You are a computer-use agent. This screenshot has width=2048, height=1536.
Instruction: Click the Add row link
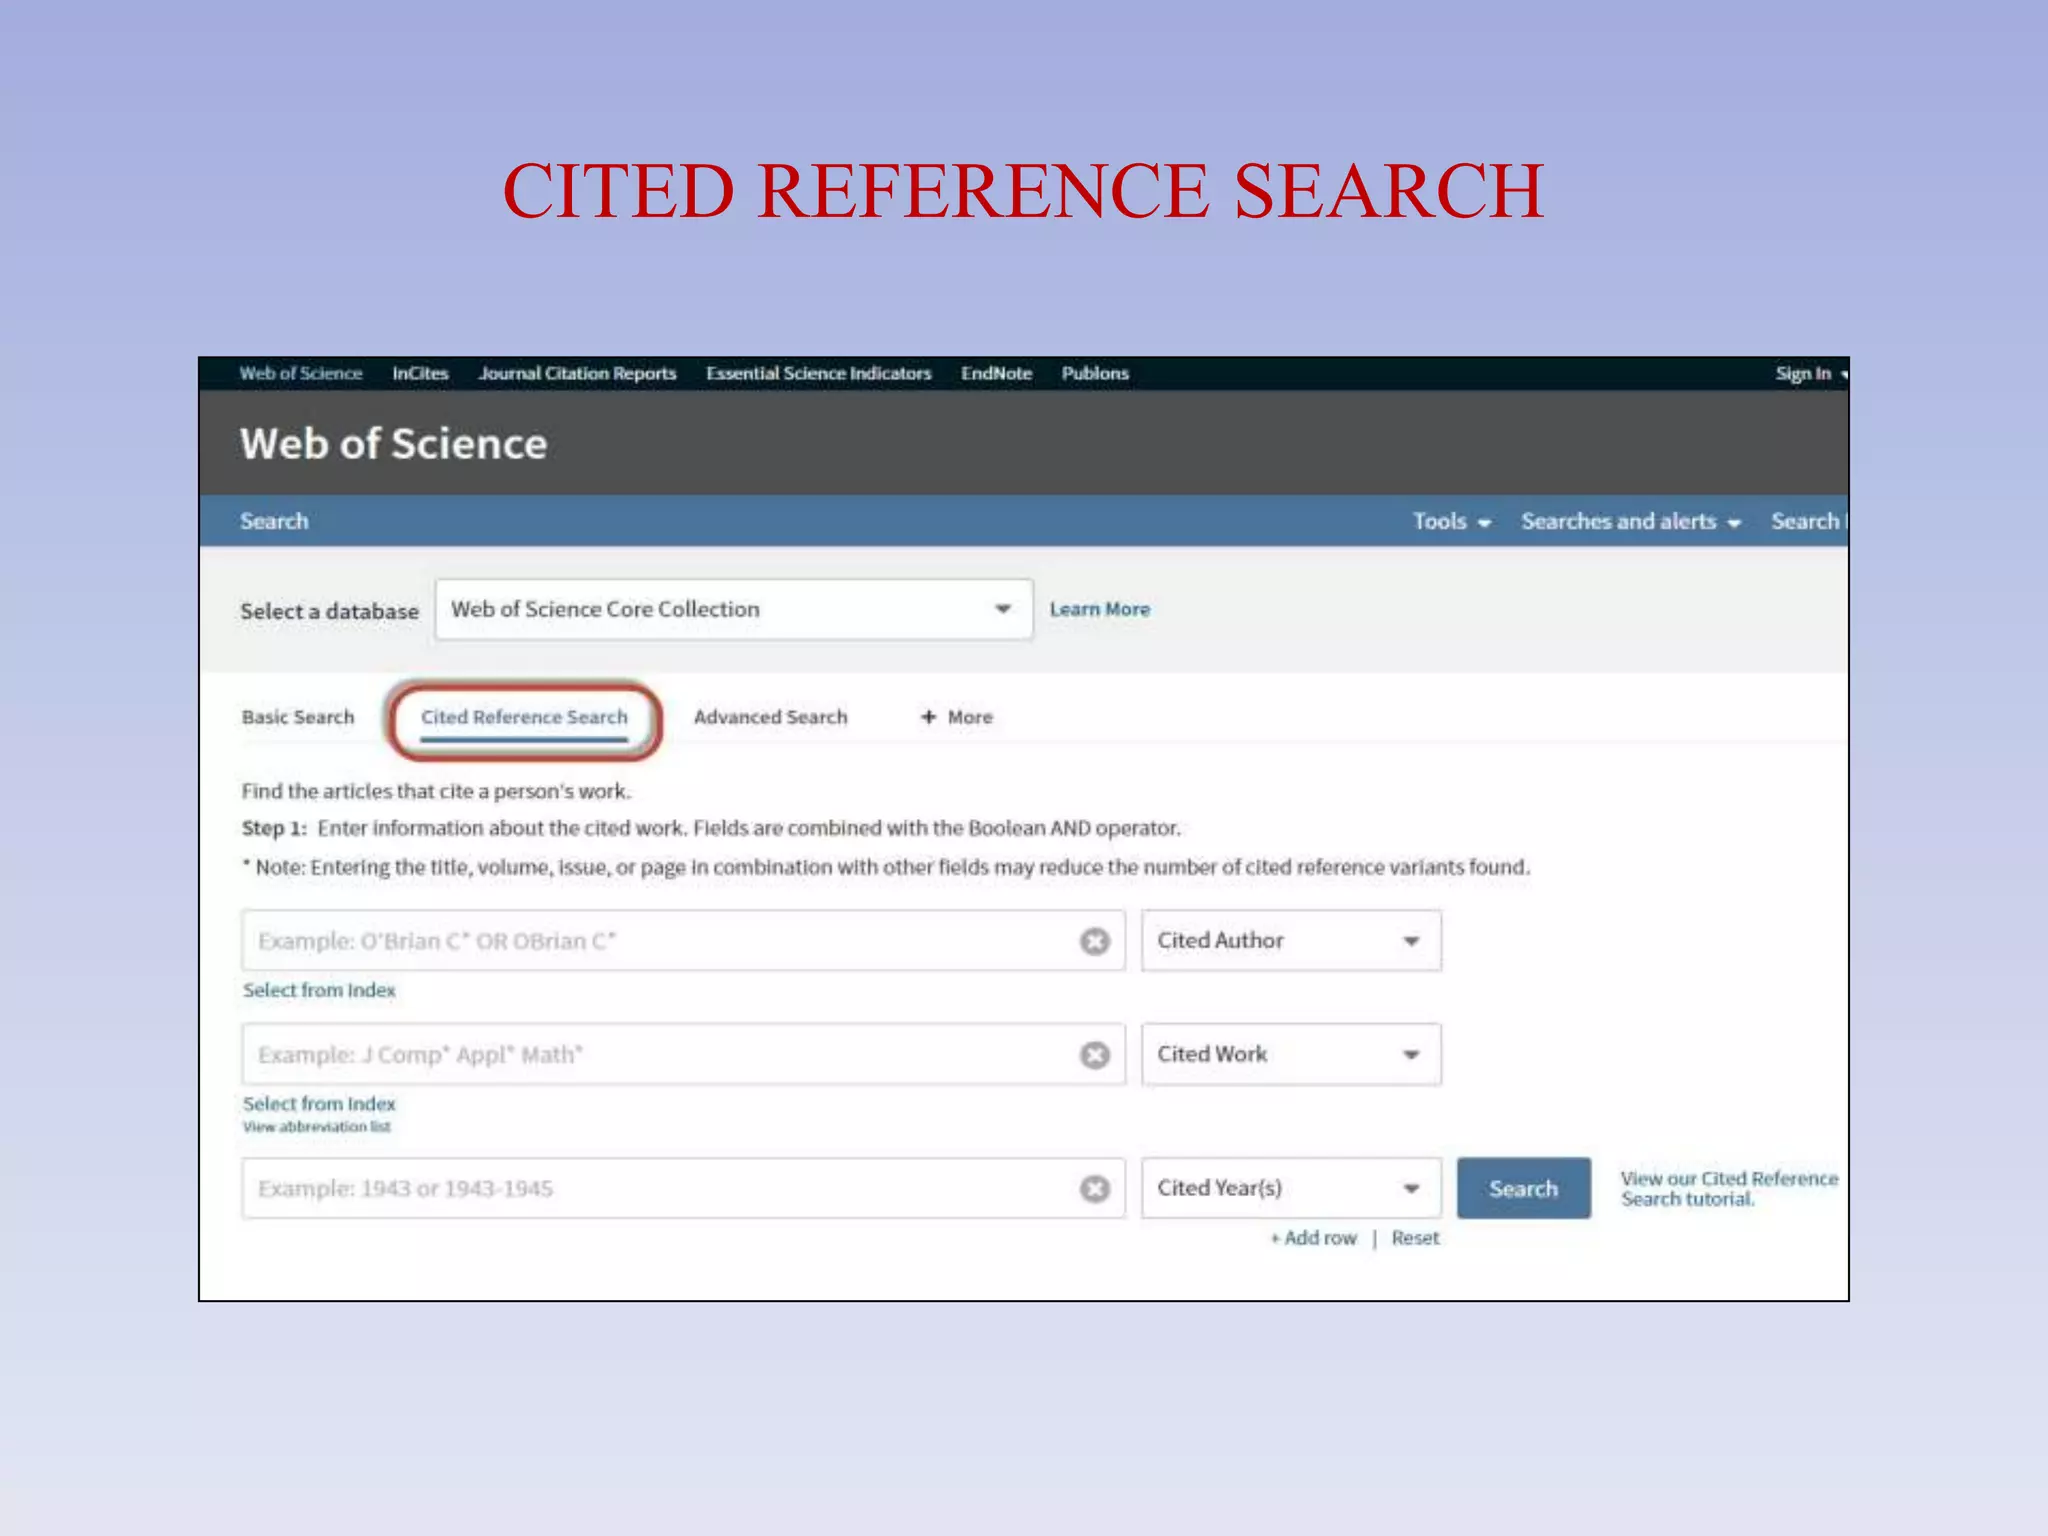pyautogui.click(x=1314, y=1238)
